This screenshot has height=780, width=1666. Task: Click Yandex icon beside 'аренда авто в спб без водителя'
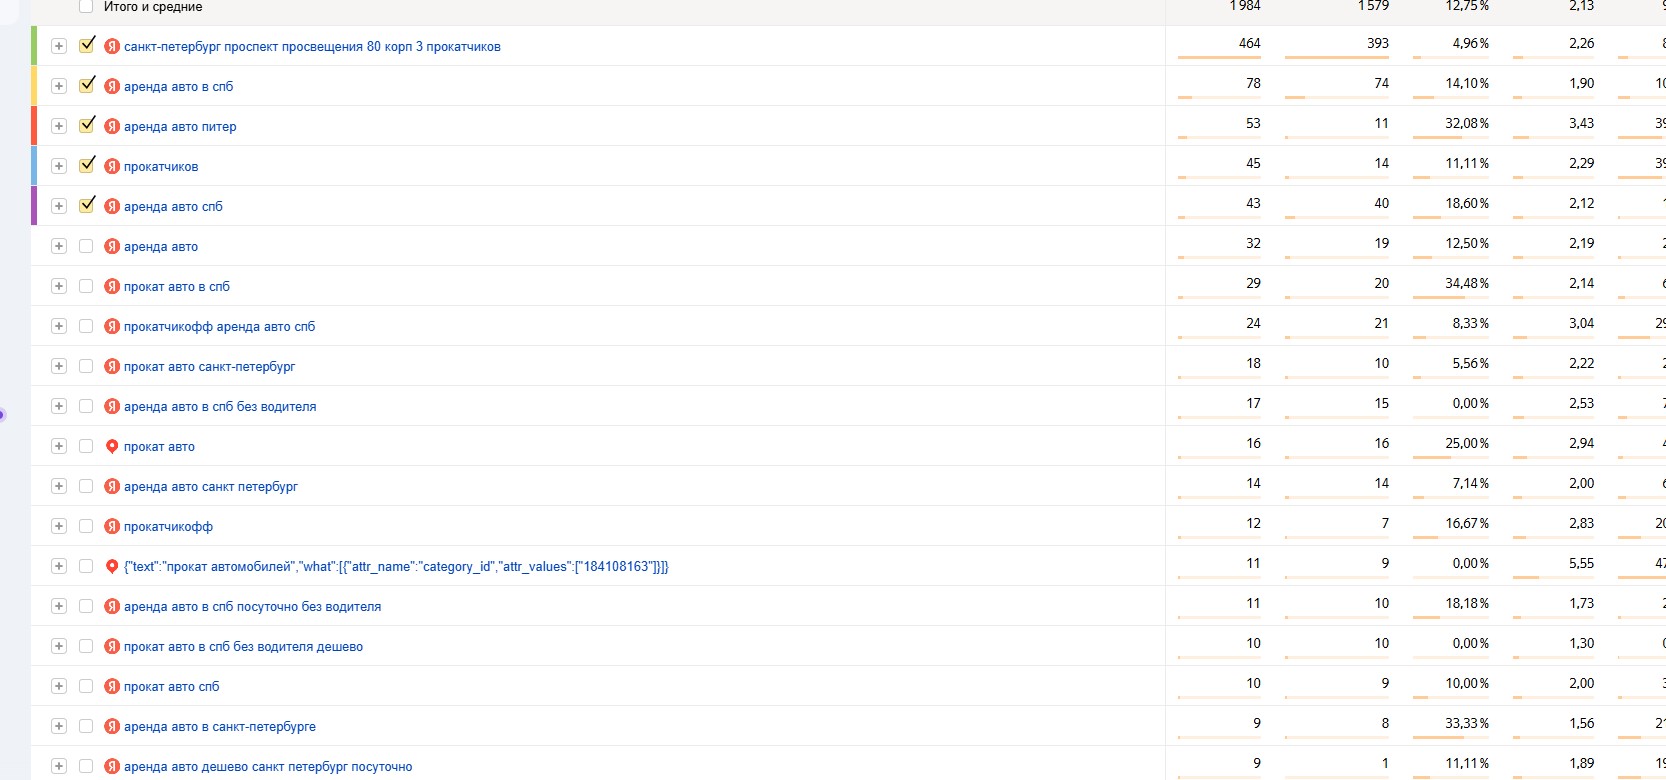tap(112, 406)
